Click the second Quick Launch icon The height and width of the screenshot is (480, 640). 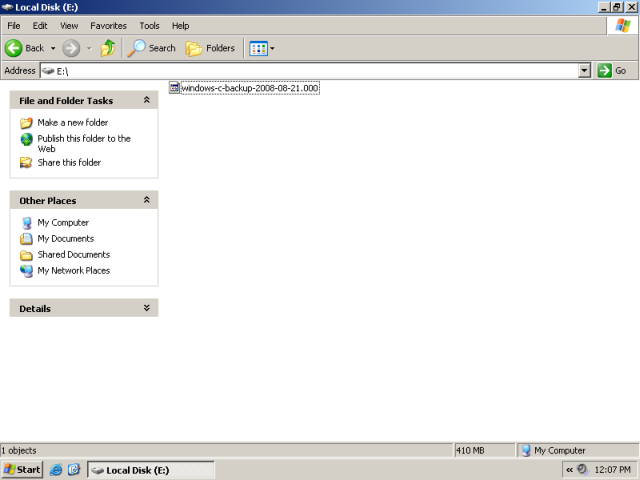(x=74, y=470)
